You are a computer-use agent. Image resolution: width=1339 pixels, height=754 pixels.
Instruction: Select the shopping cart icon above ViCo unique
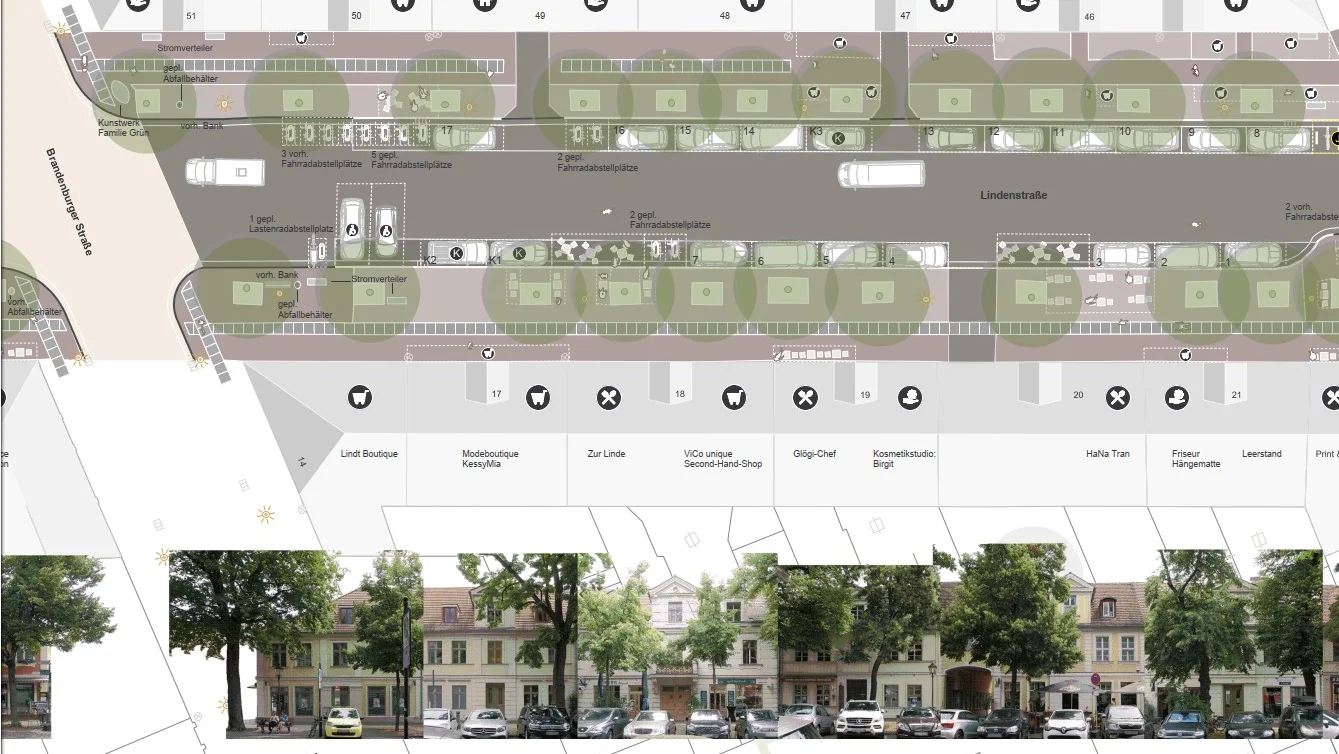[735, 398]
